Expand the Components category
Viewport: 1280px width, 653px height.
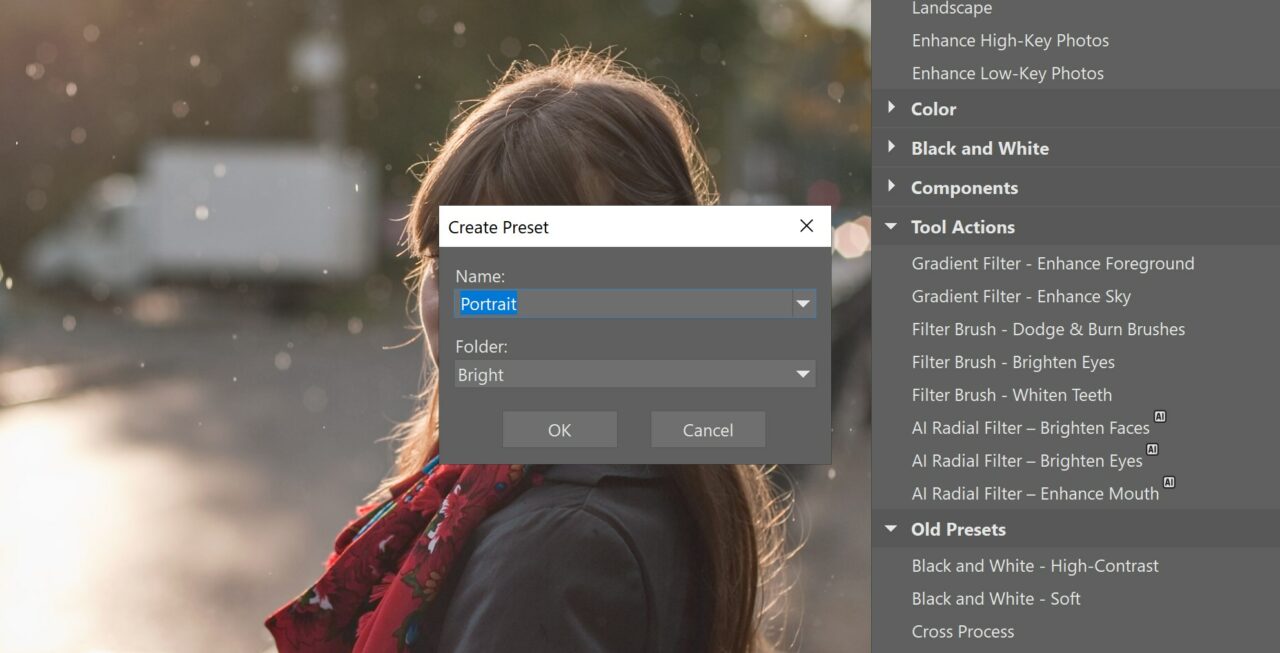pyautogui.click(x=893, y=186)
